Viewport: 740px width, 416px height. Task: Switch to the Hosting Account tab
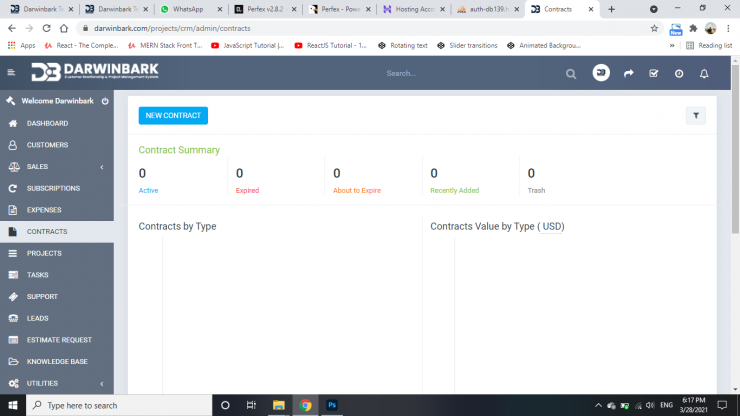click(414, 9)
